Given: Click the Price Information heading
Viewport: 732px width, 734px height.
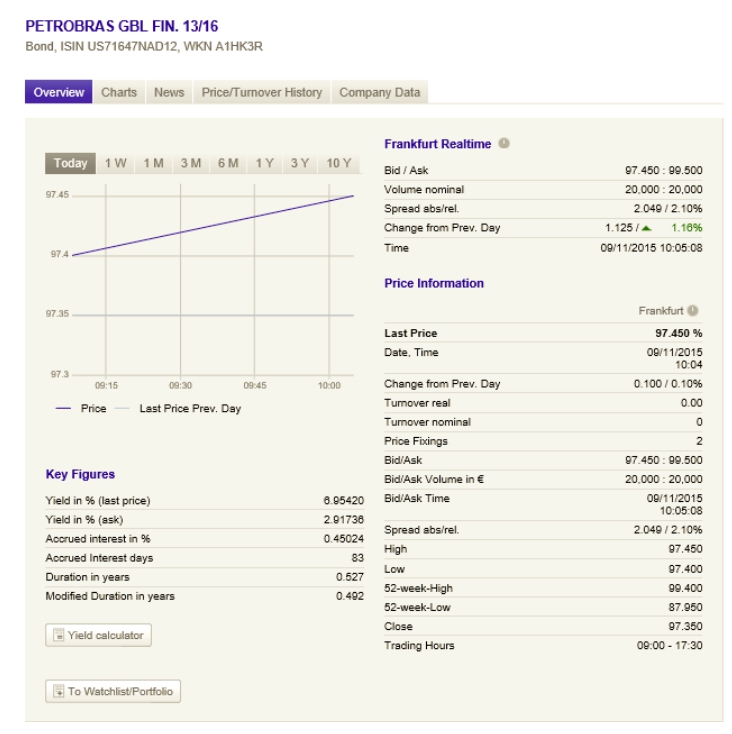Looking at the screenshot, I should [434, 283].
